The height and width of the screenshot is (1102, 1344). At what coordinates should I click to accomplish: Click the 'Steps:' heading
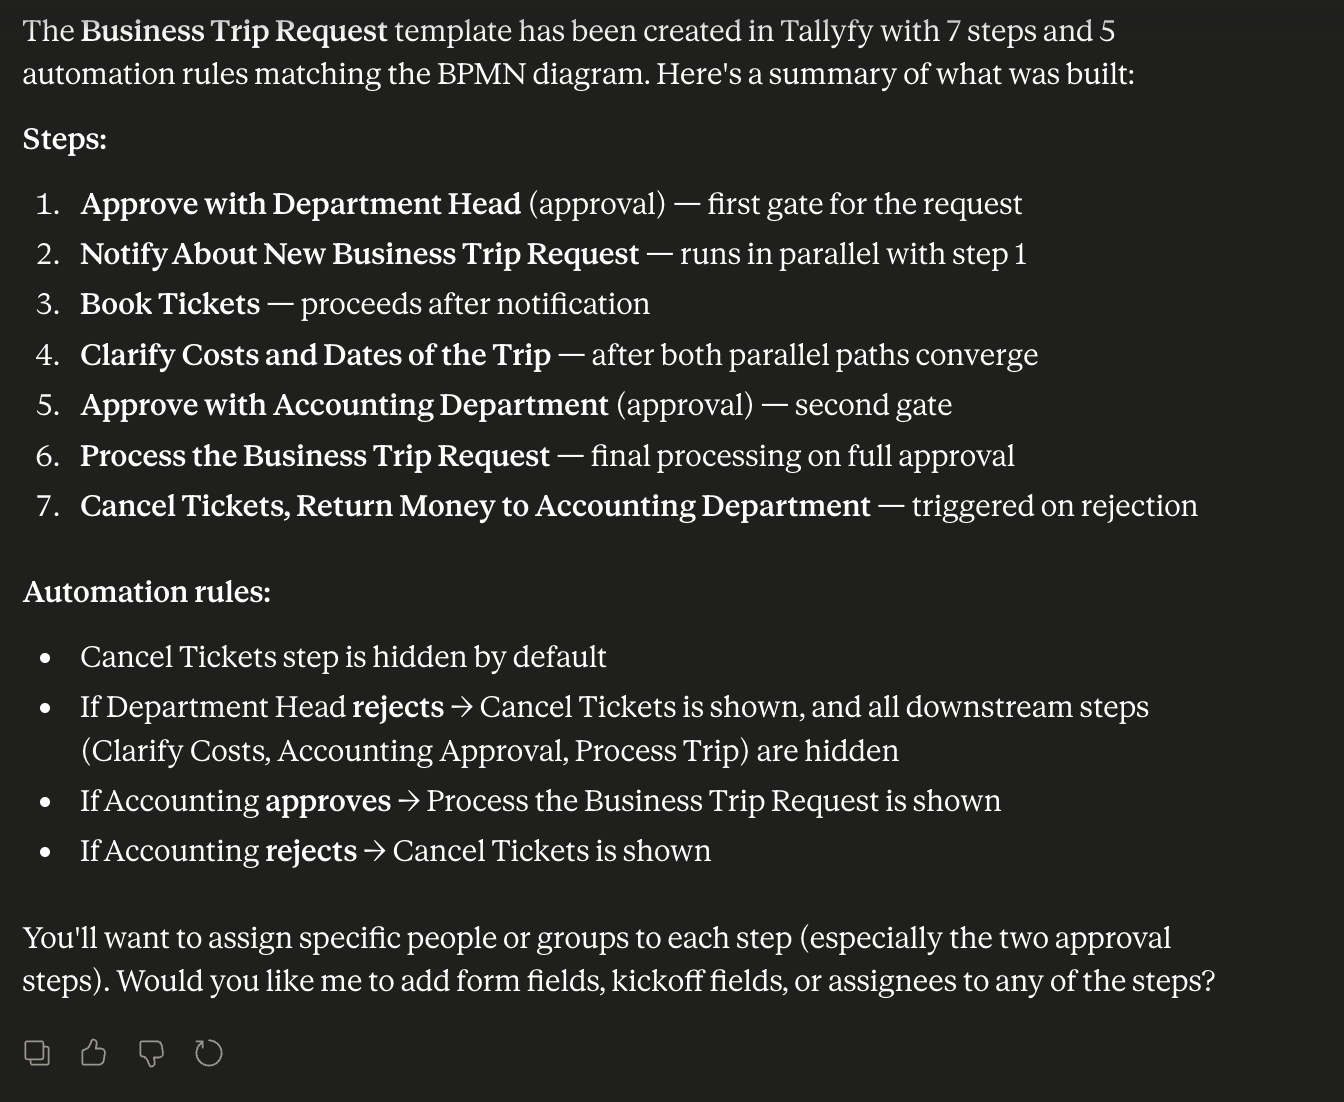click(x=65, y=139)
